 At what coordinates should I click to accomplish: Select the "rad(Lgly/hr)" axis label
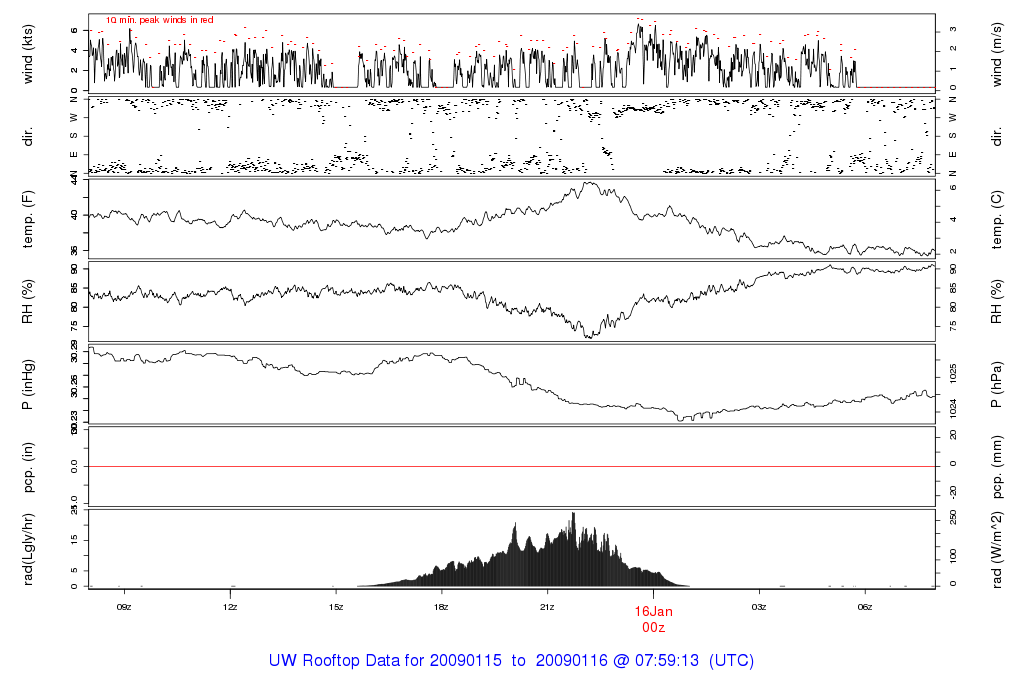[x=27, y=549]
